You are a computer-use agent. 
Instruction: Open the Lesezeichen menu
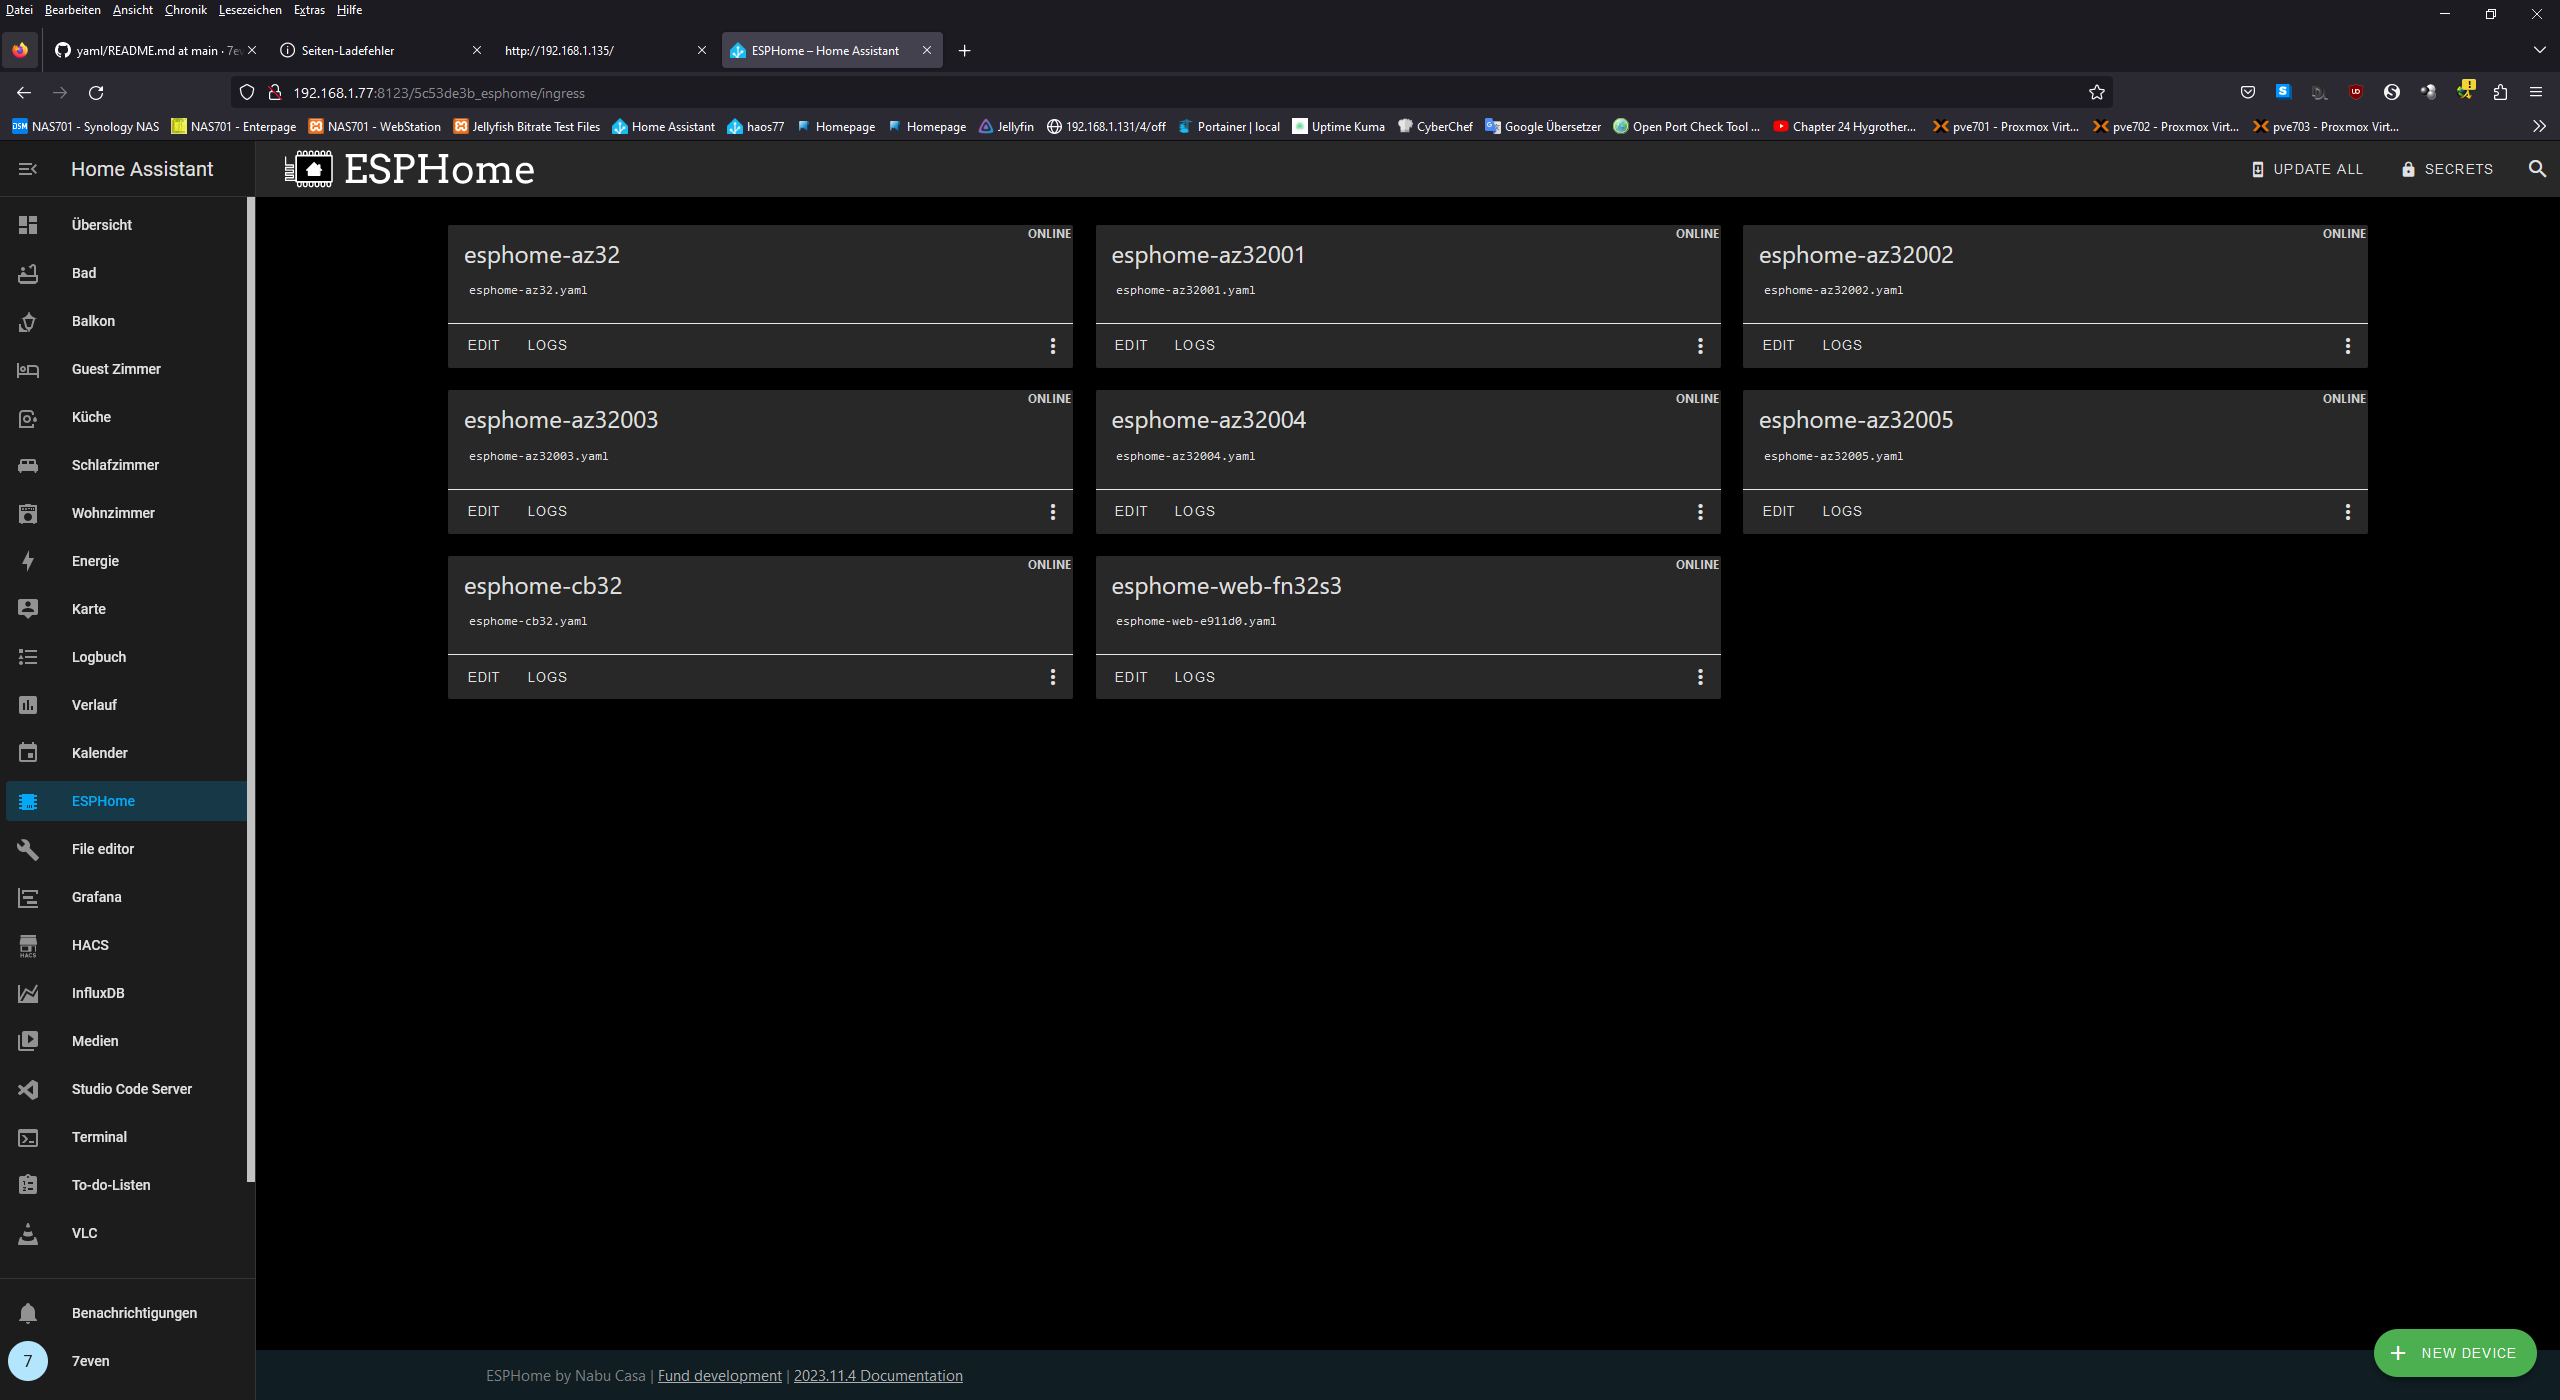tap(250, 10)
